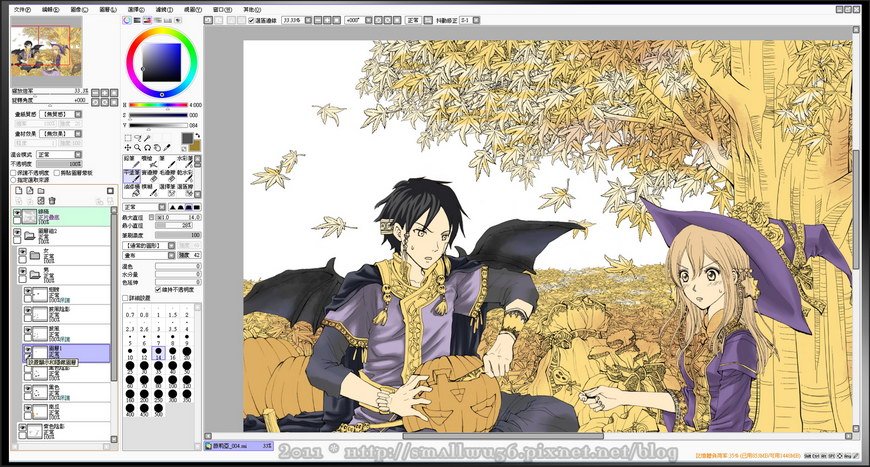Select the 選擇筆 selection pen tool
Viewport: 870px width, 467px height.
166,190
